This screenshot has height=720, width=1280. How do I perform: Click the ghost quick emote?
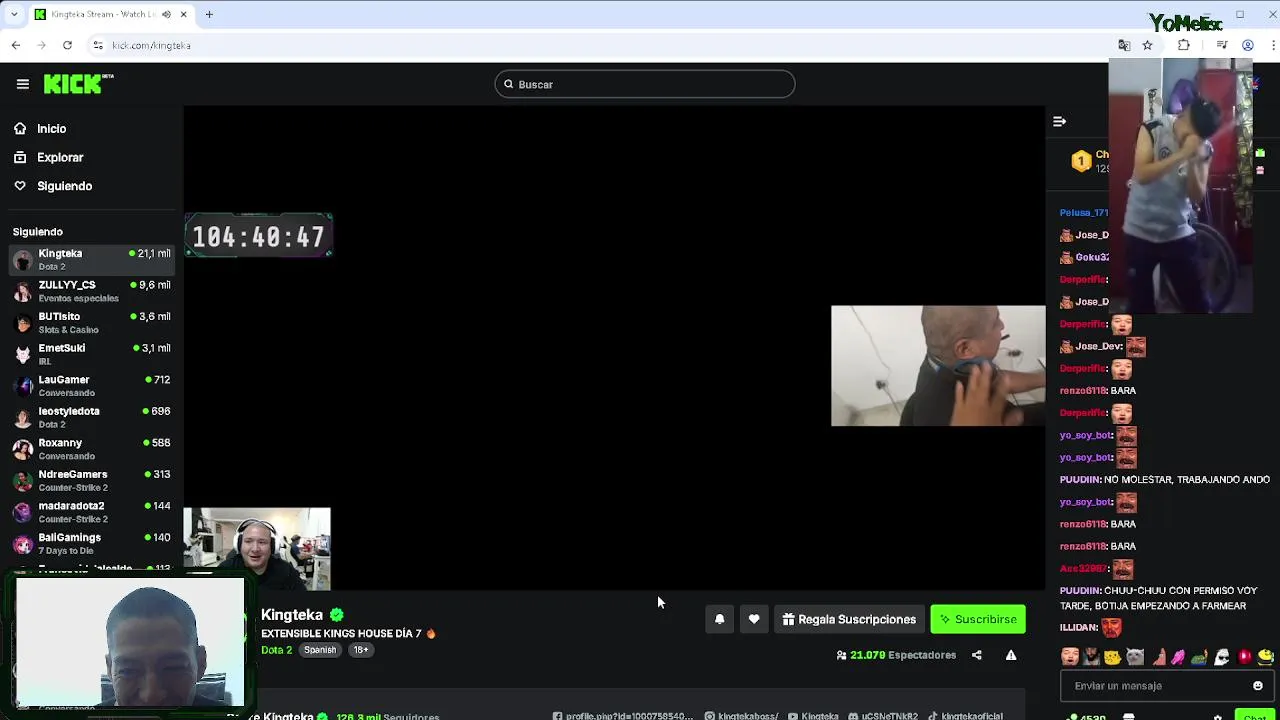click(1222, 657)
